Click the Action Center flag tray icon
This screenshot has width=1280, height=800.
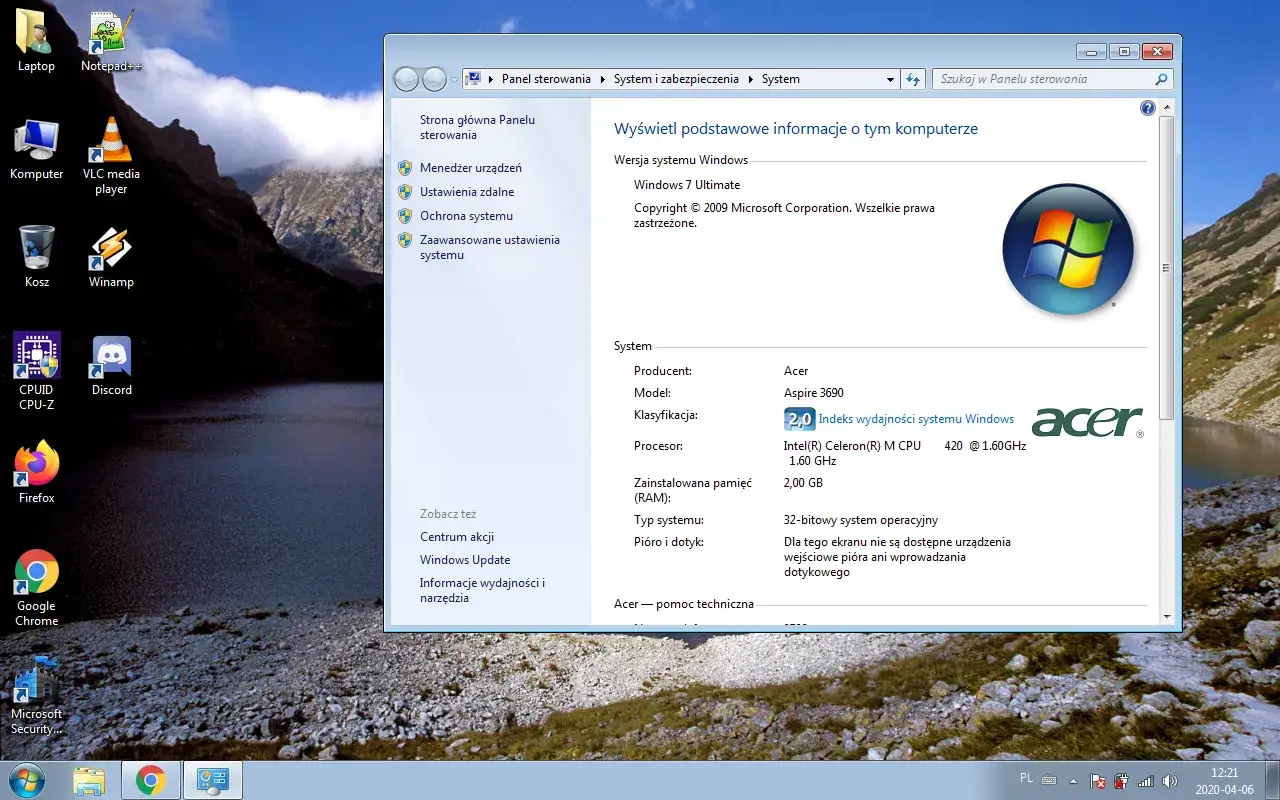tap(1098, 781)
